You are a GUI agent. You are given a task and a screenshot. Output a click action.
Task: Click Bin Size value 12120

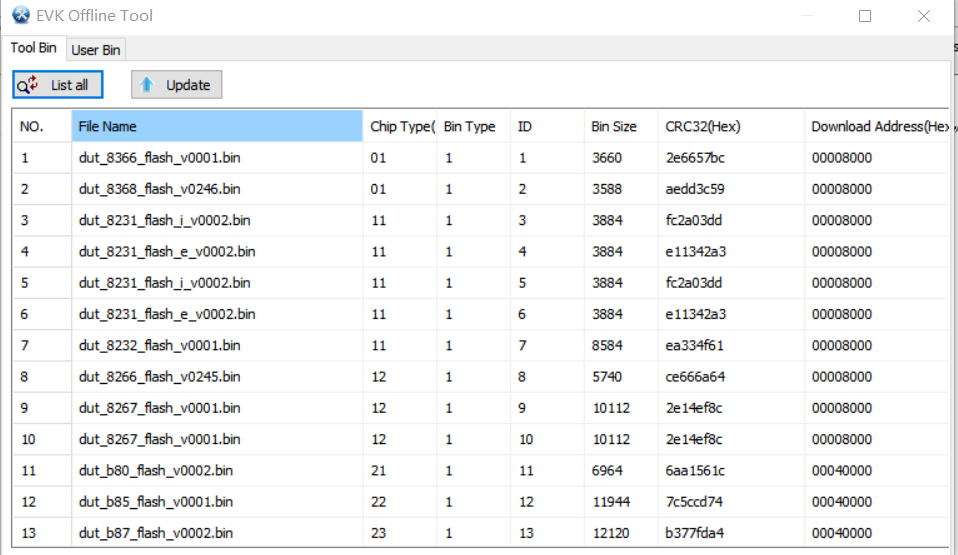pyautogui.click(x=611, y=532)
